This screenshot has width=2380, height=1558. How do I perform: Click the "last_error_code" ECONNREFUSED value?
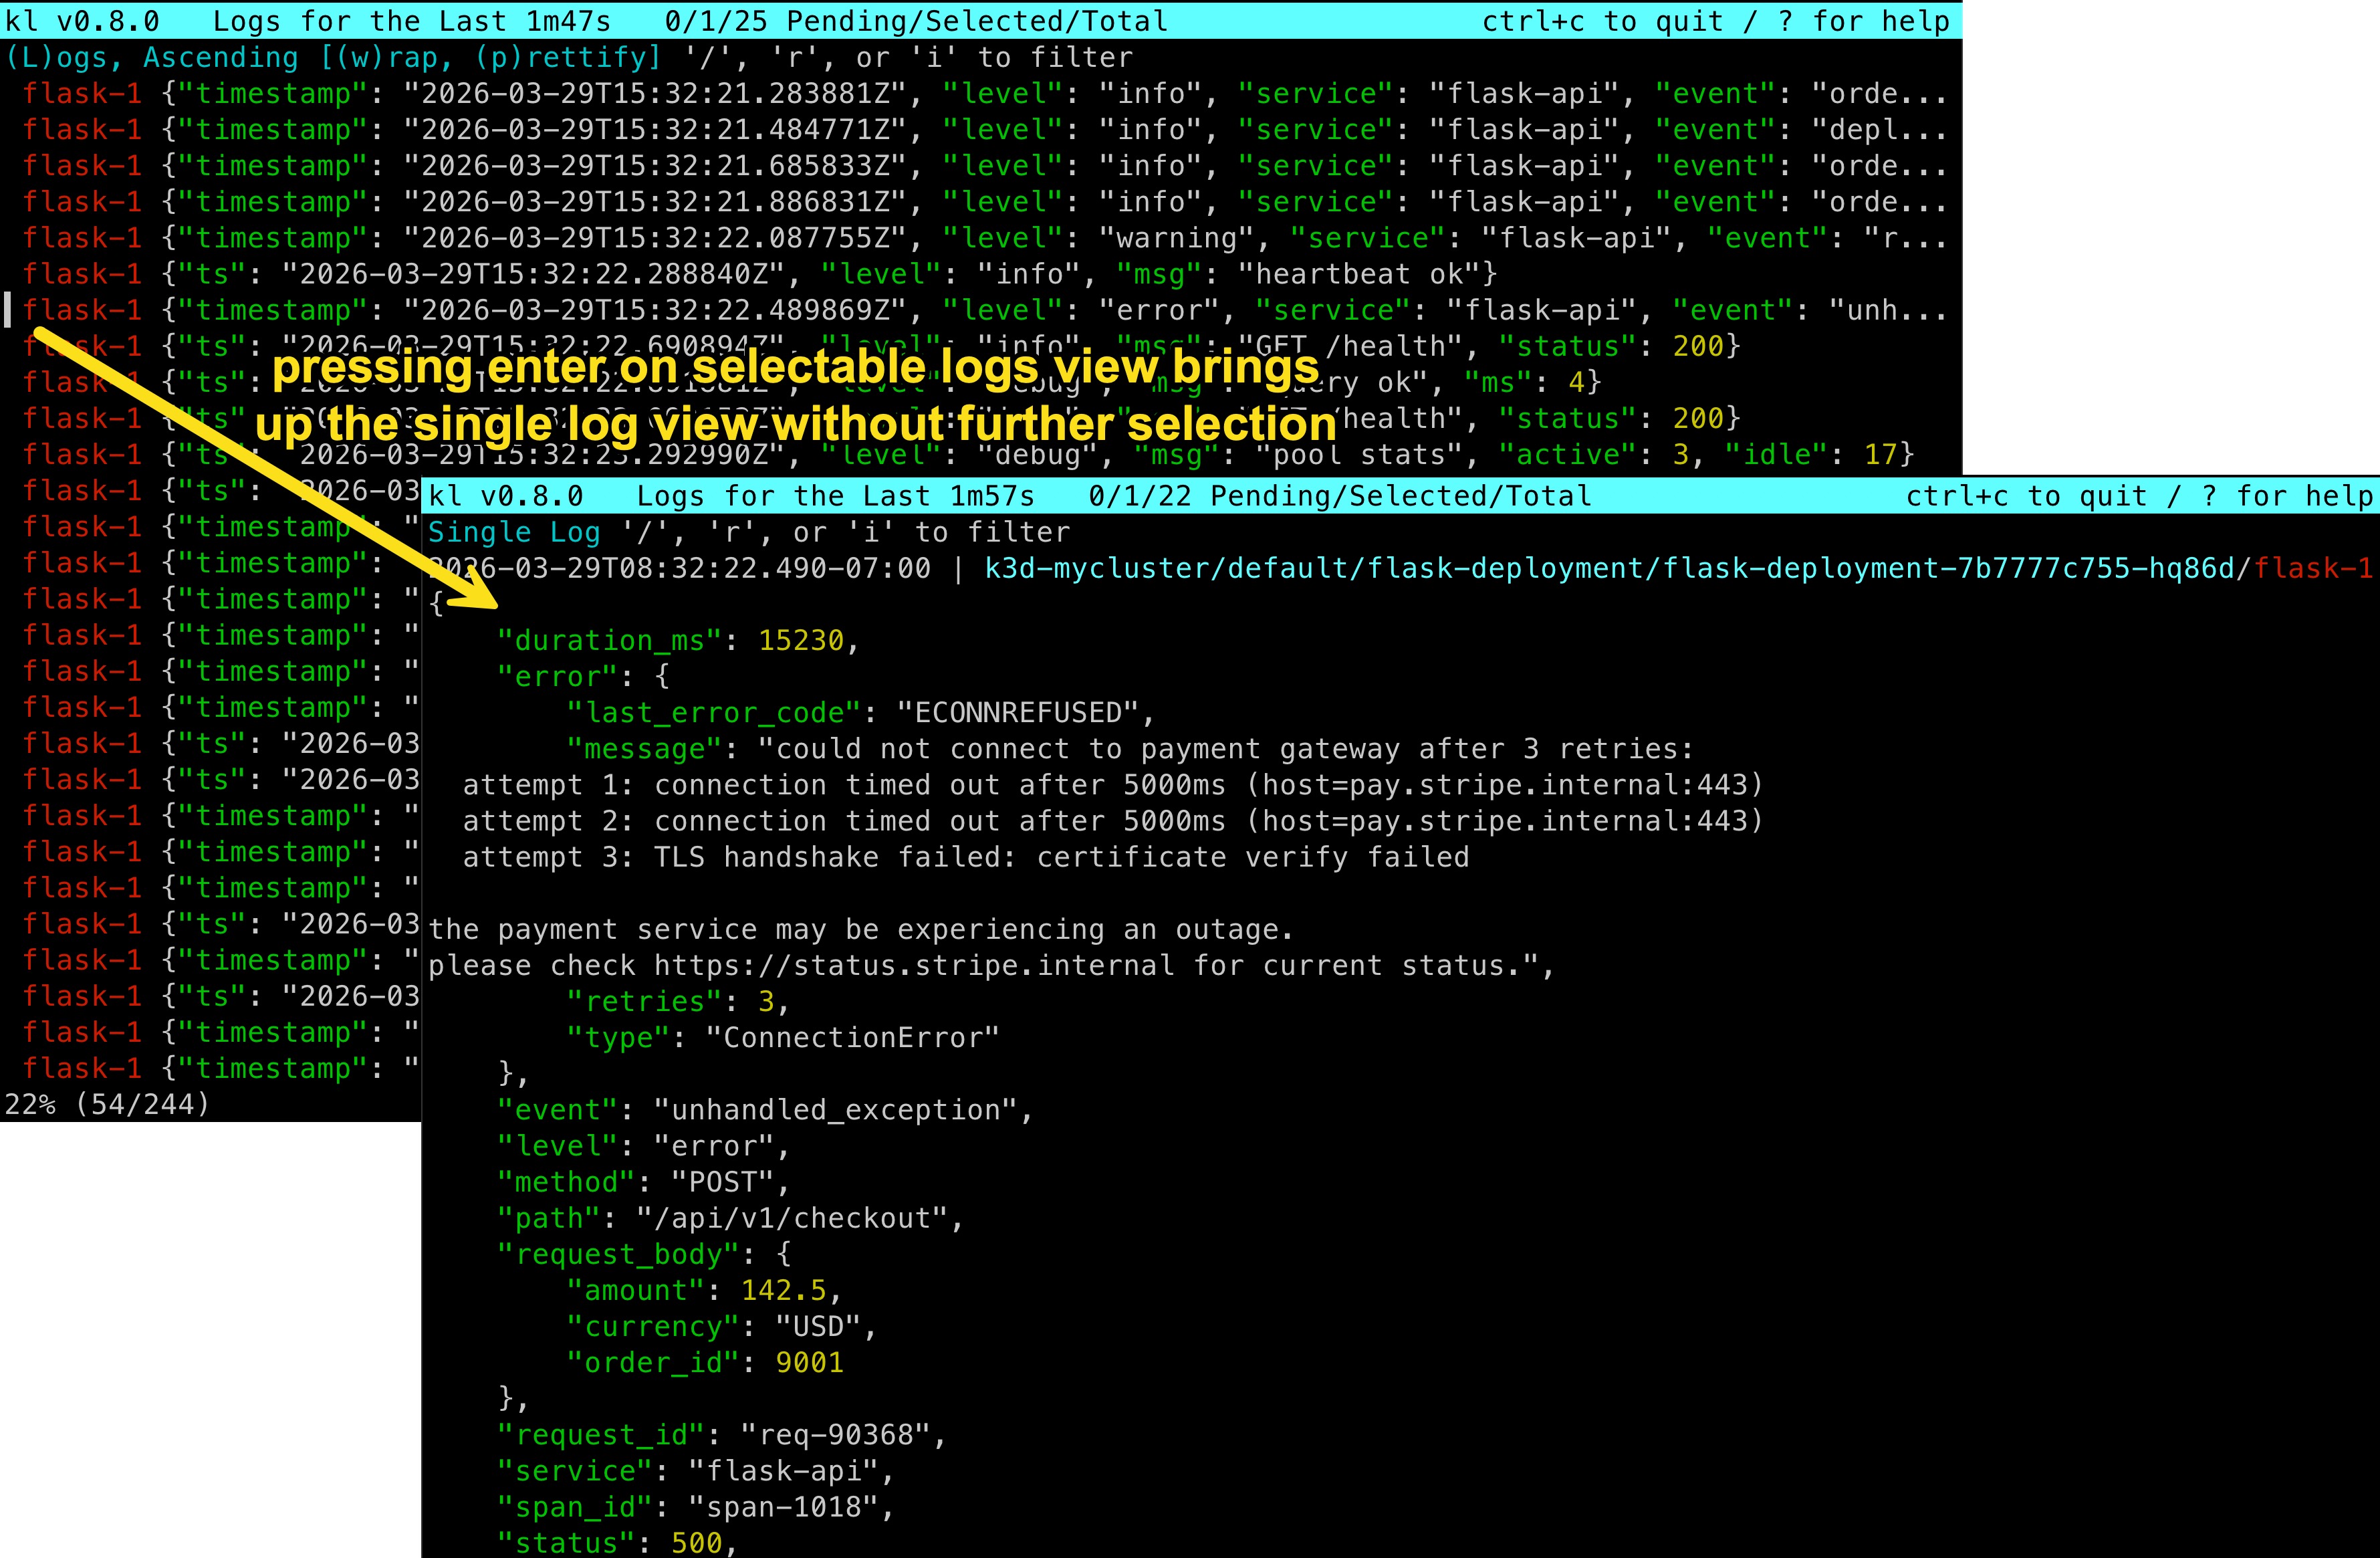1018,713
